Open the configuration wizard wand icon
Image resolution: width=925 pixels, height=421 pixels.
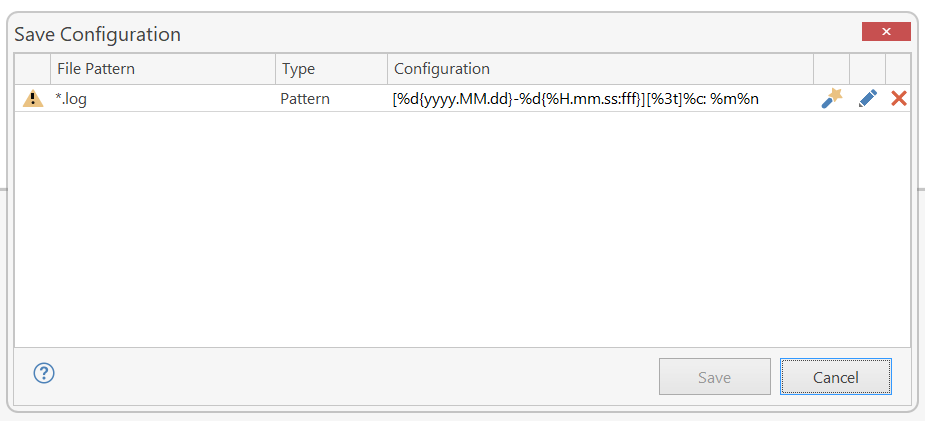click(x=832, y=98)
